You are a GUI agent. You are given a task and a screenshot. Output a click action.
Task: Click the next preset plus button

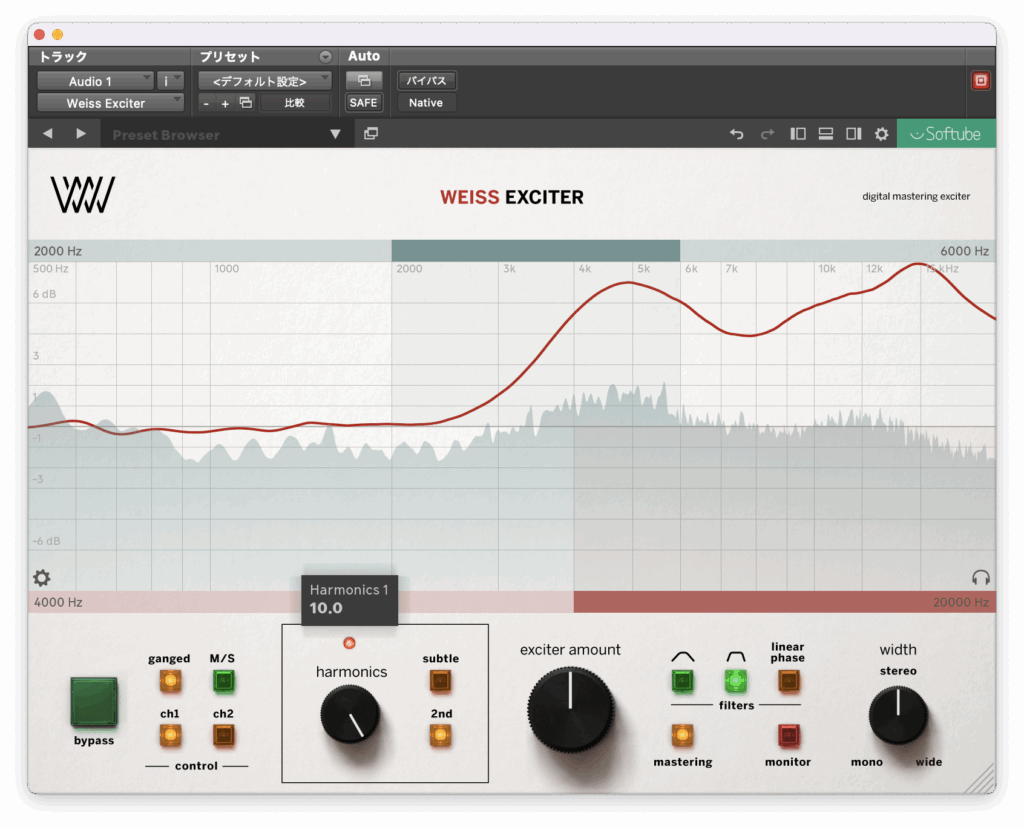pos(225,103)
